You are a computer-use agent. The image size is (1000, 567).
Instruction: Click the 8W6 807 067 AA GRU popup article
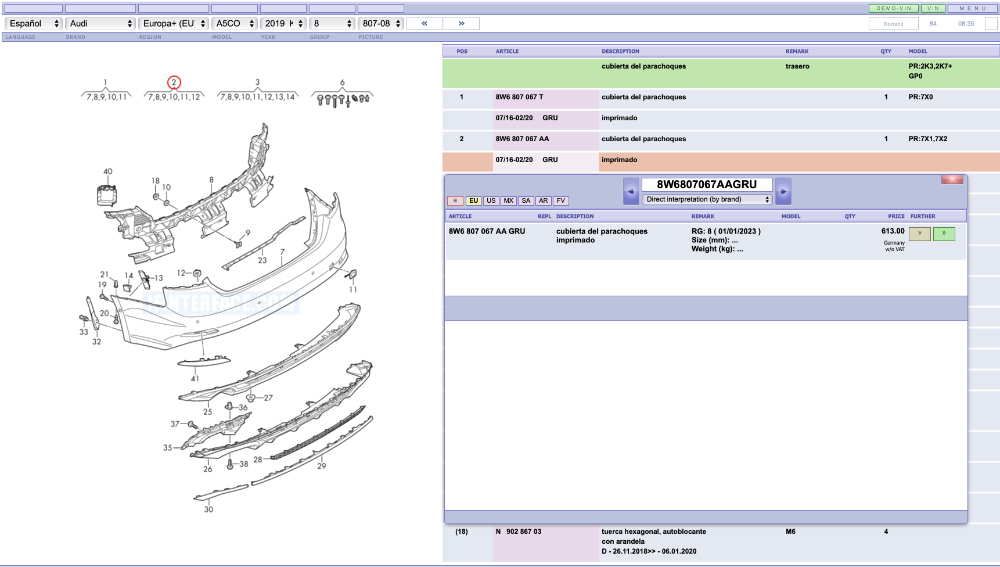pyautogui.click(x=487, y=232)
